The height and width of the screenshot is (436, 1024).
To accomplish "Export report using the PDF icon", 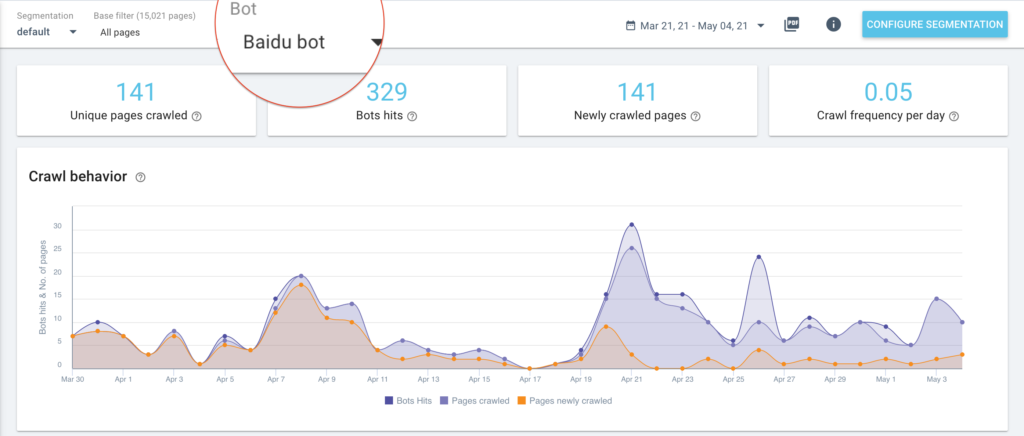I will (792, 25).
